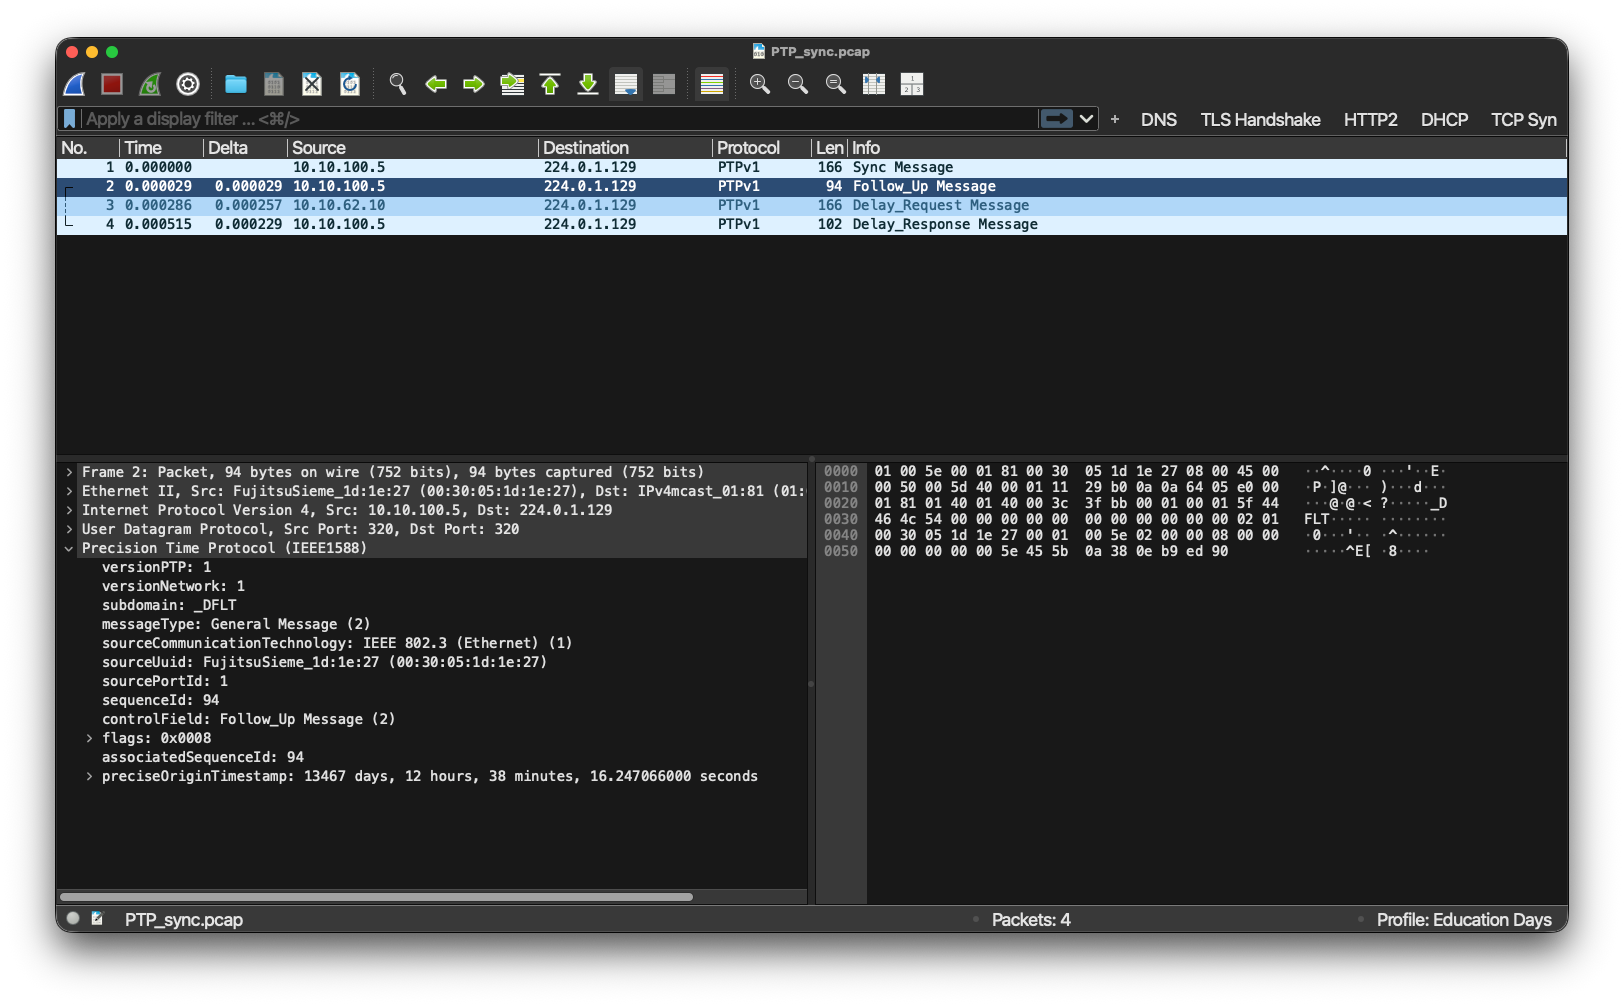Expand the Ethernet II details row

point(69,491)
